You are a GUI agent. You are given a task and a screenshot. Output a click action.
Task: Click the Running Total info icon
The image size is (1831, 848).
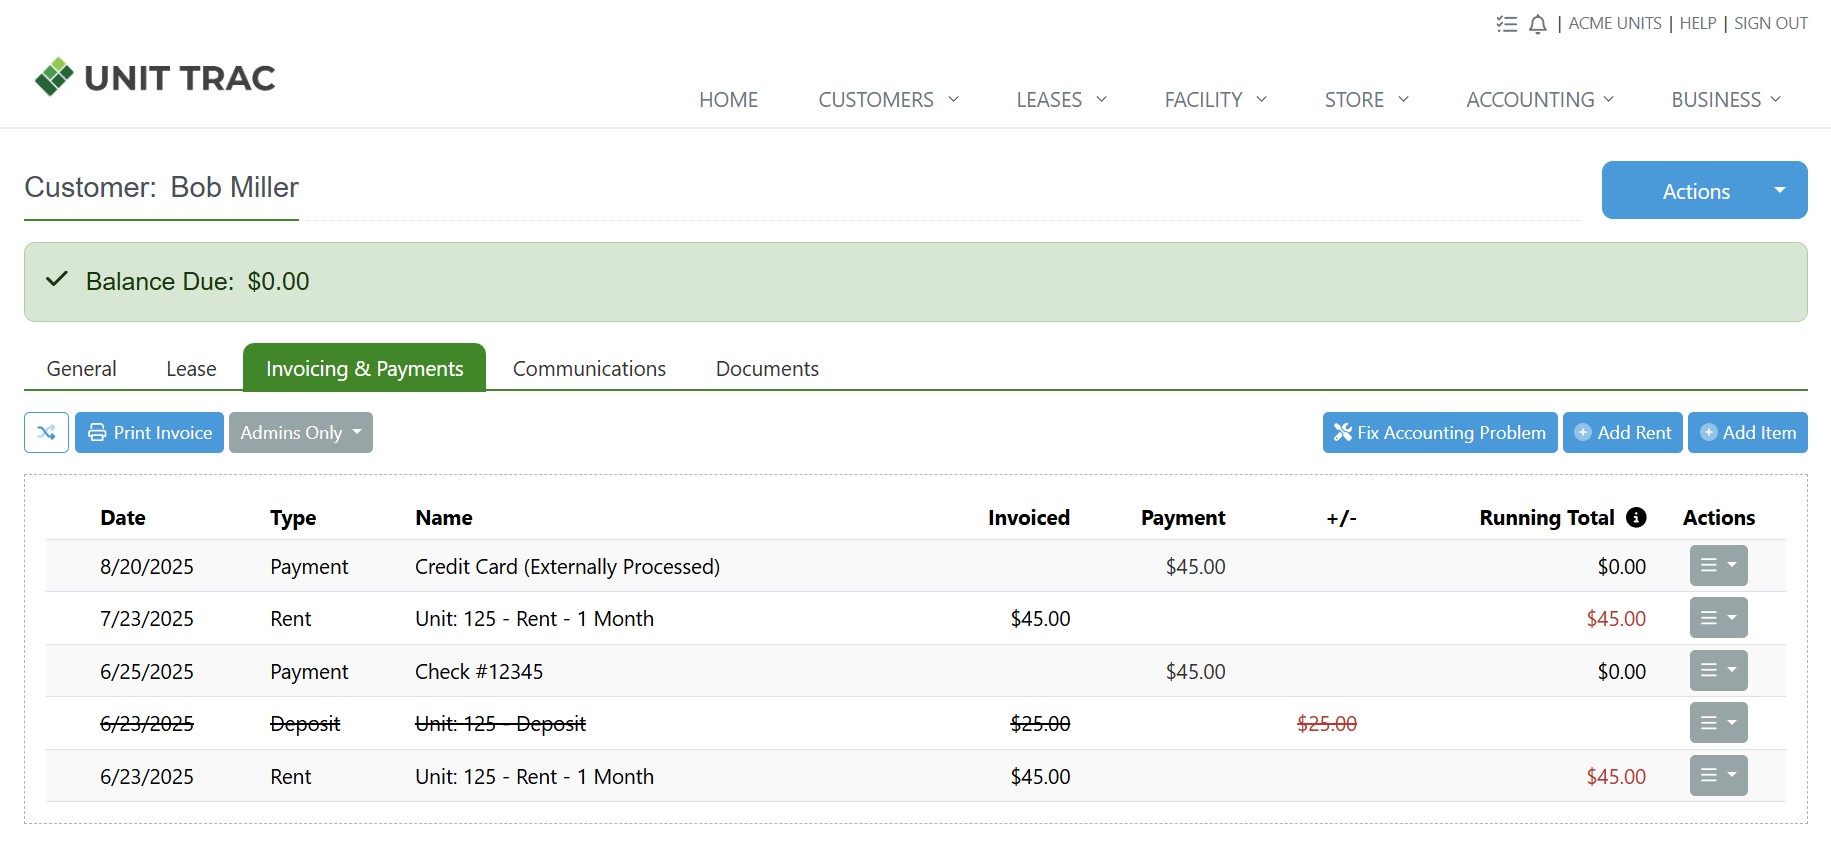pyautogui.click(x=1636, y=517)
